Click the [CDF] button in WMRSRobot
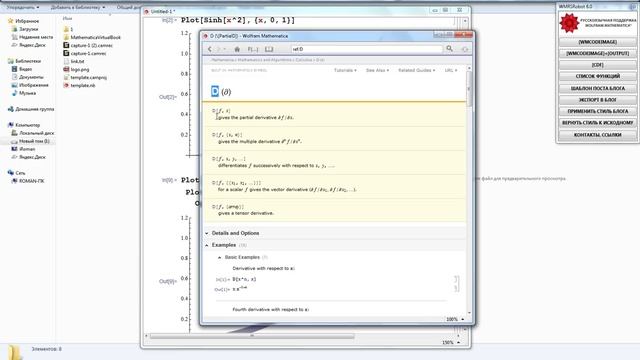The width and height of the screenshot is (640, 360). click(597, 65)
